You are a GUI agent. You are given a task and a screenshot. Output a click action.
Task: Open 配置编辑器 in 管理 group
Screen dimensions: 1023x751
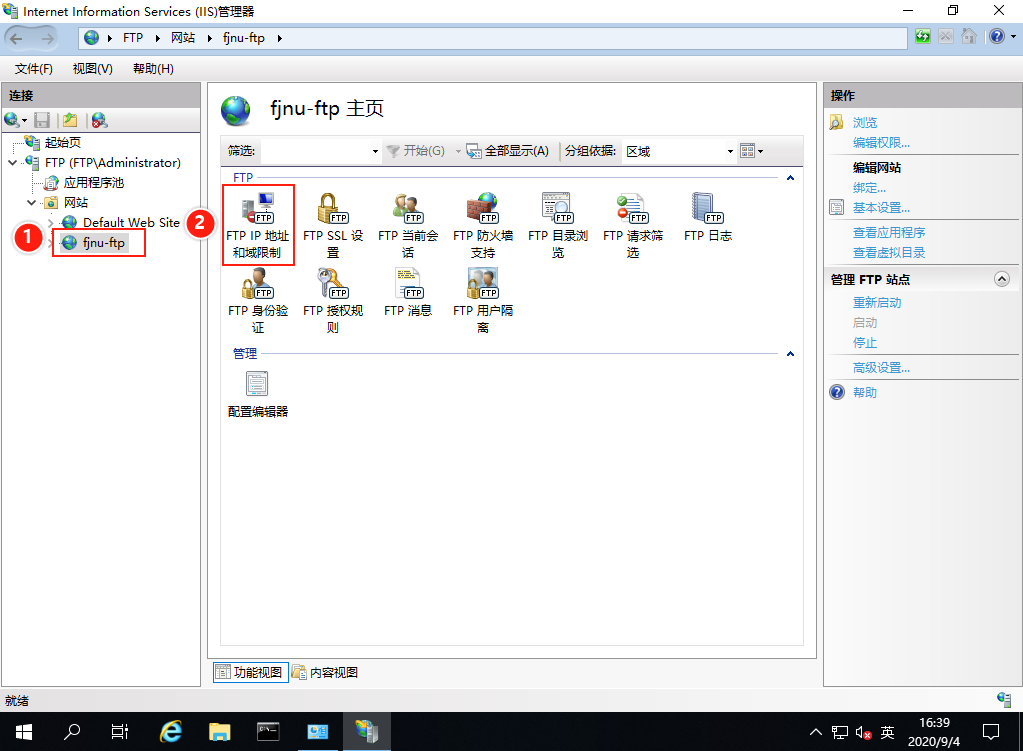pyautogui.click(x=258, y=394)
